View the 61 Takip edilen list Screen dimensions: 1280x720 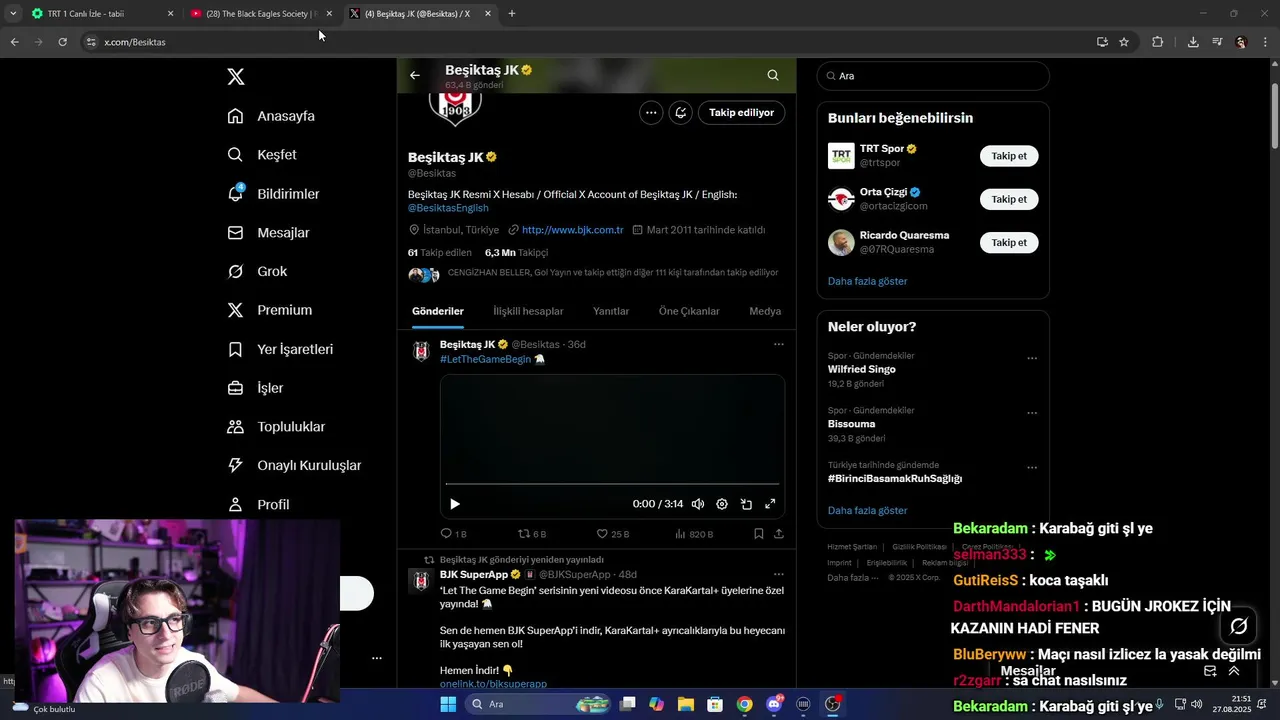click(440, 253)
